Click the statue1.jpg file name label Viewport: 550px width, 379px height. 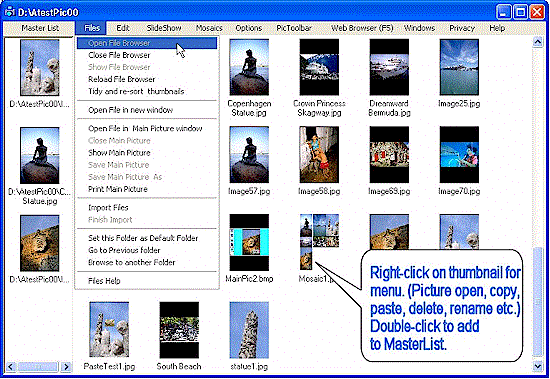(249, 367)
